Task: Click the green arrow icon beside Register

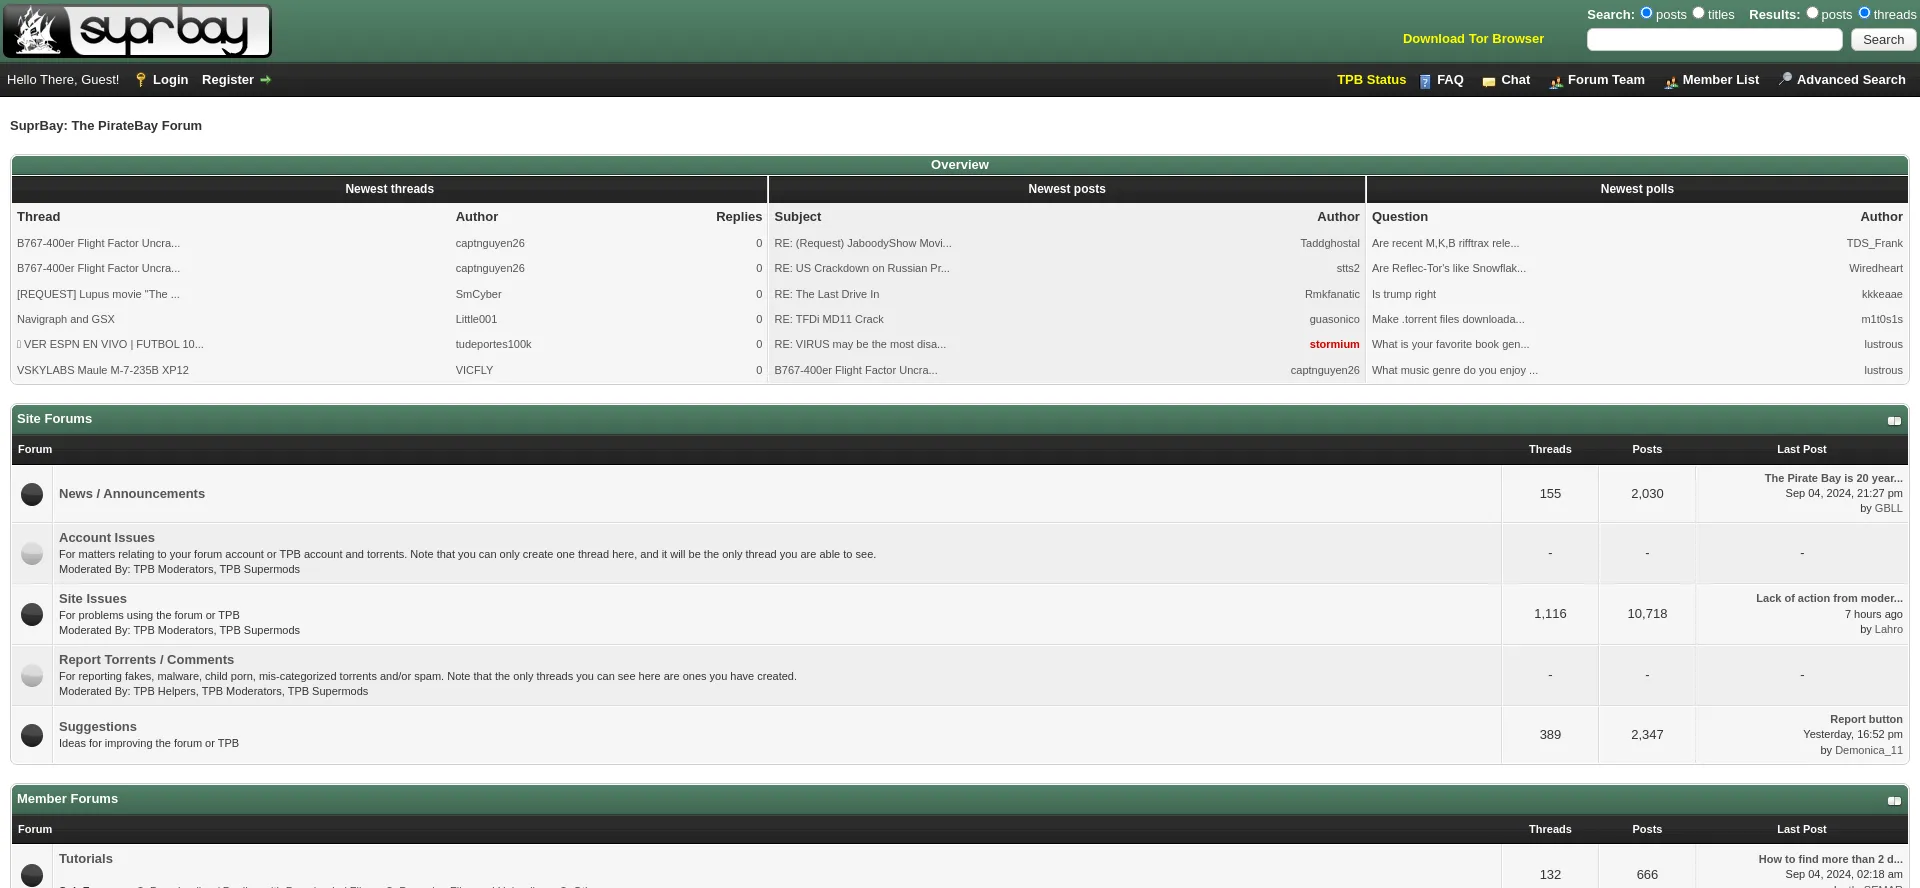Action: (x=265, y=80)
